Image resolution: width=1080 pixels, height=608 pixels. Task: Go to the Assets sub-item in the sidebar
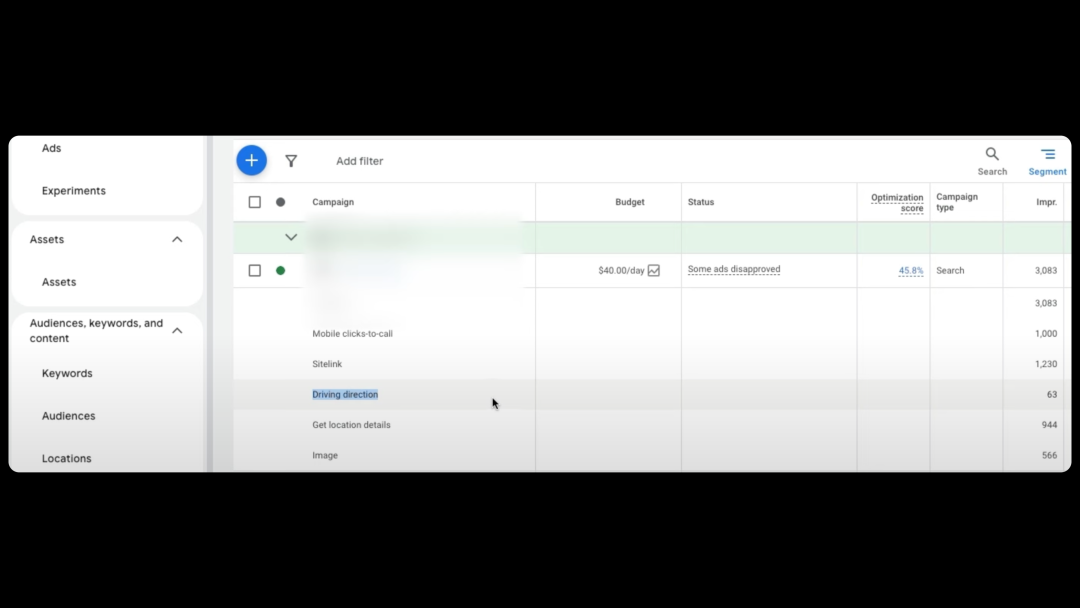click(x=59, y=282)
